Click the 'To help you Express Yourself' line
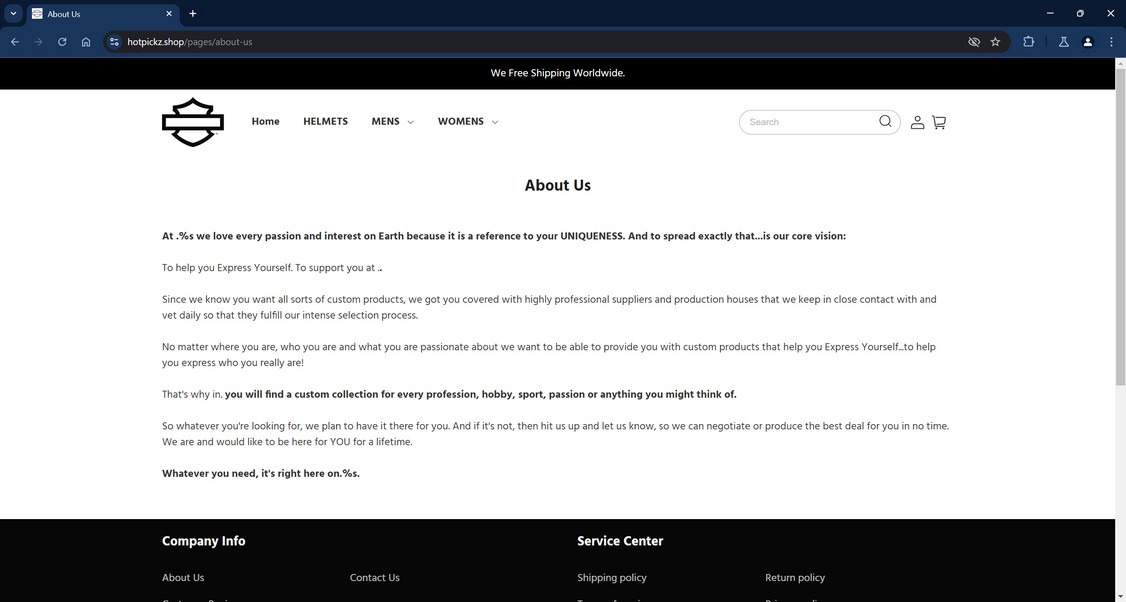 point(271,268)
